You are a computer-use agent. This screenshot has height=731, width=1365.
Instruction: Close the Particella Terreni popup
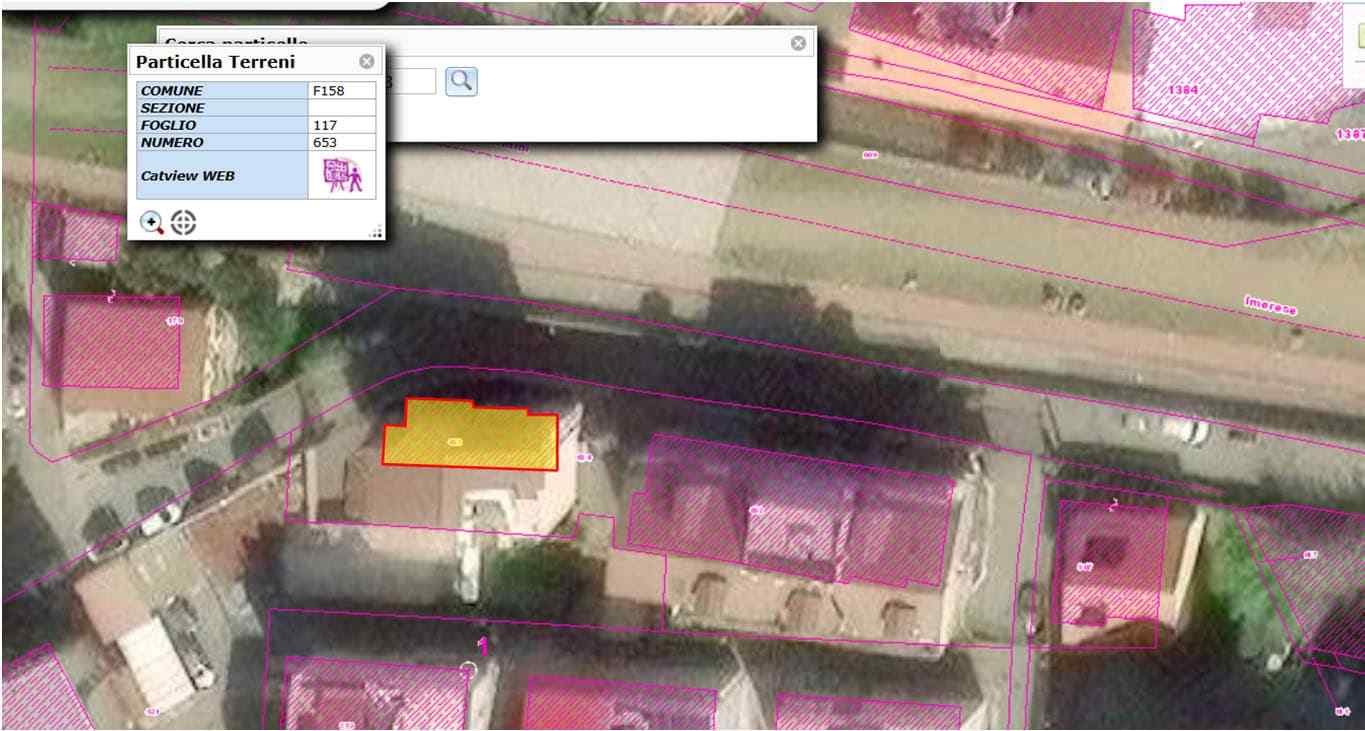click(x=367, y=62)
